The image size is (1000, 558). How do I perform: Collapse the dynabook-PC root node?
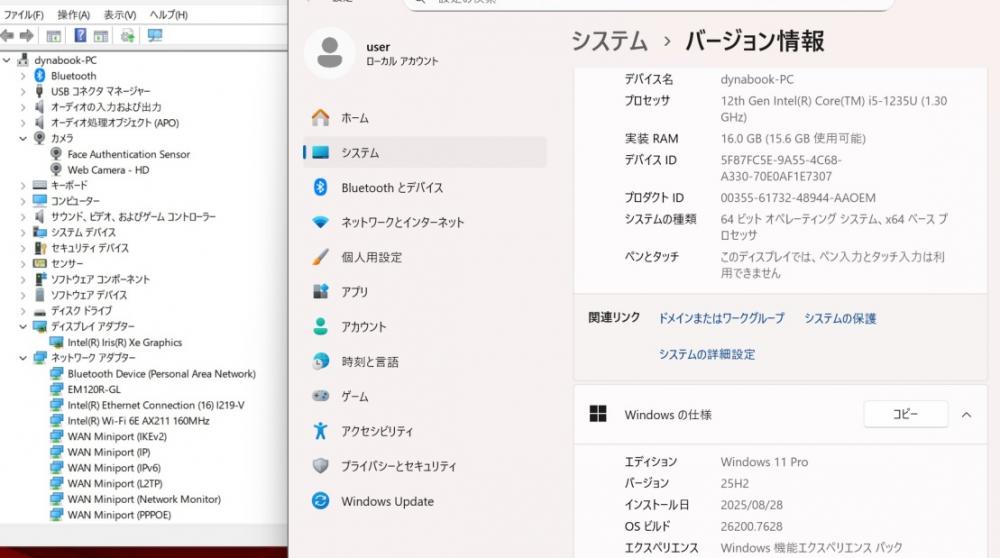pos(7,60)
